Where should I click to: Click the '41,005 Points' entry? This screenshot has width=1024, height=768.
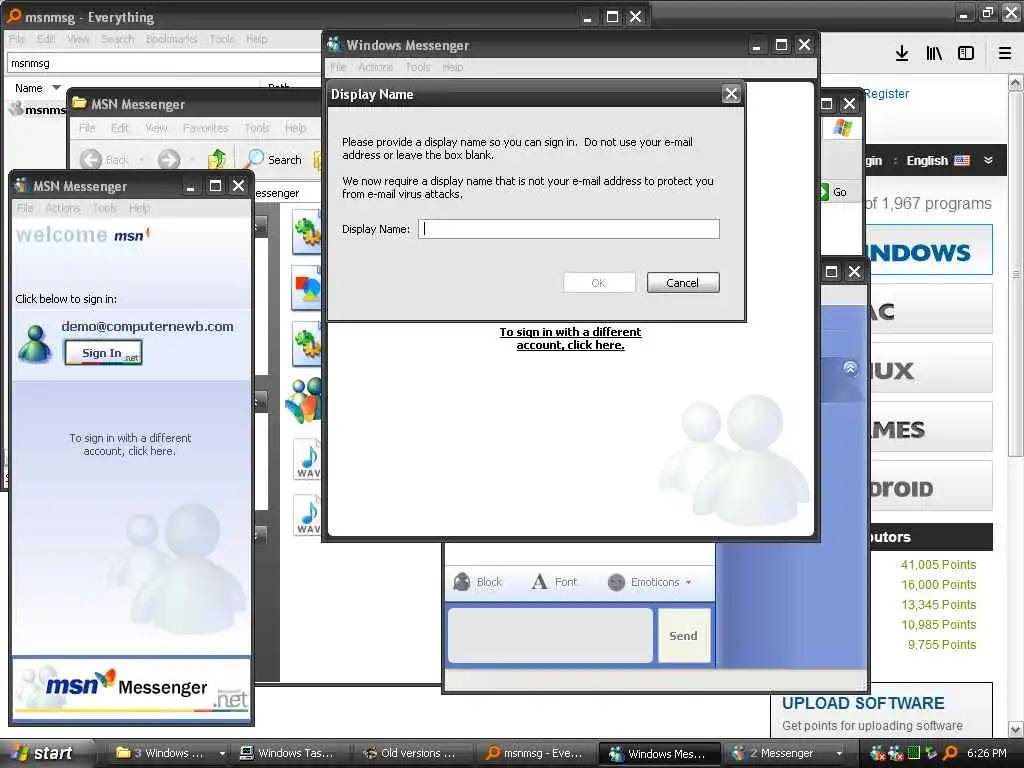click(x=938, y=565)
